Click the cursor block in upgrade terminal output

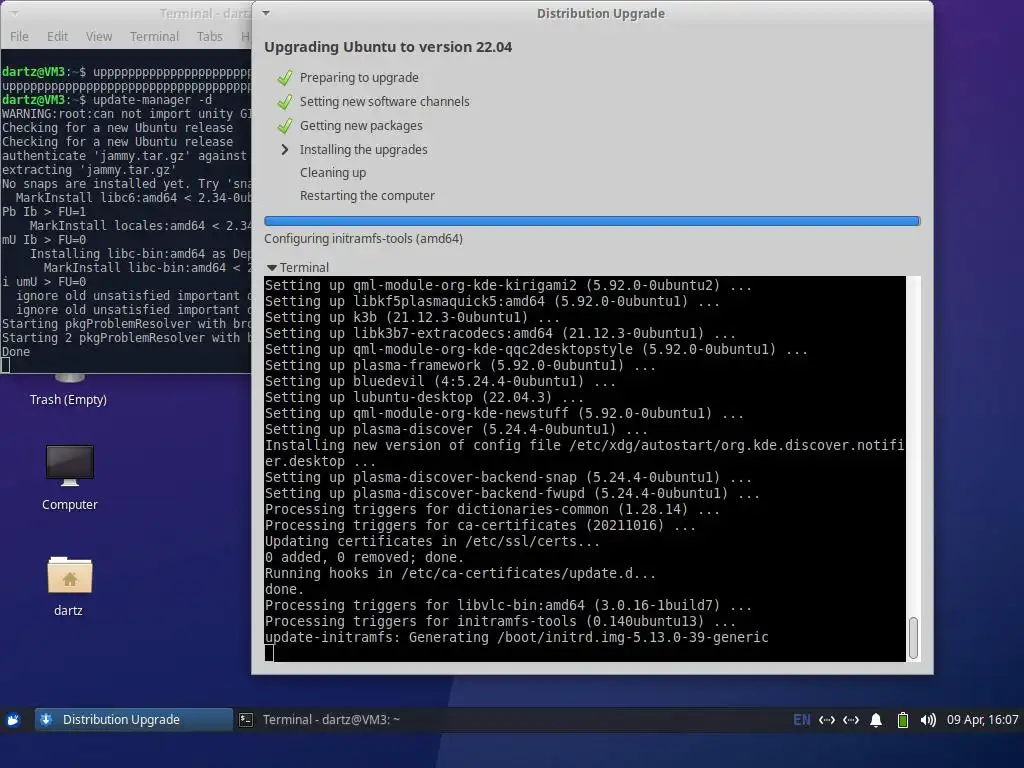[x=269, y=653]
